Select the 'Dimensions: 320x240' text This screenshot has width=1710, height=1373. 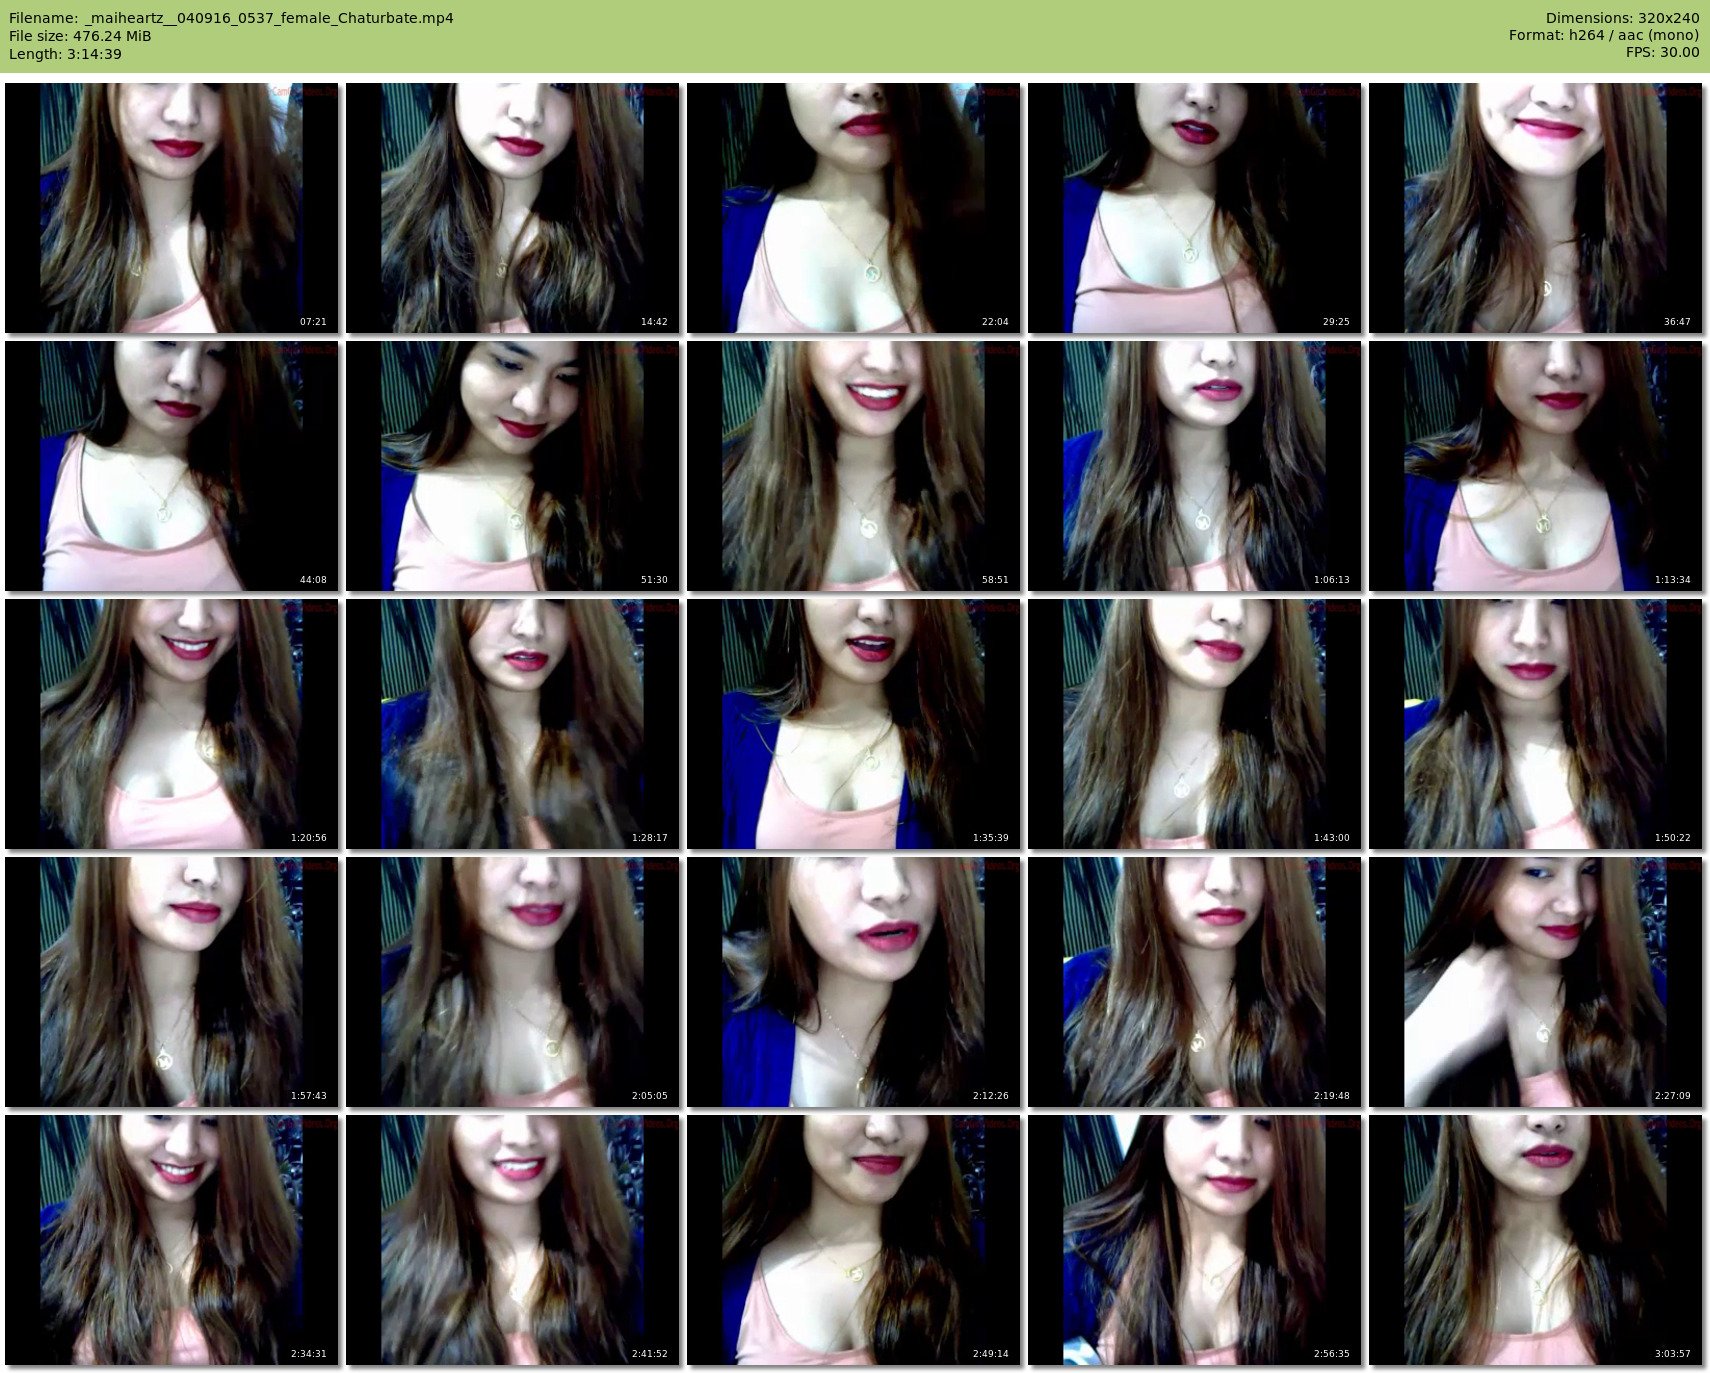(1622, 18)
